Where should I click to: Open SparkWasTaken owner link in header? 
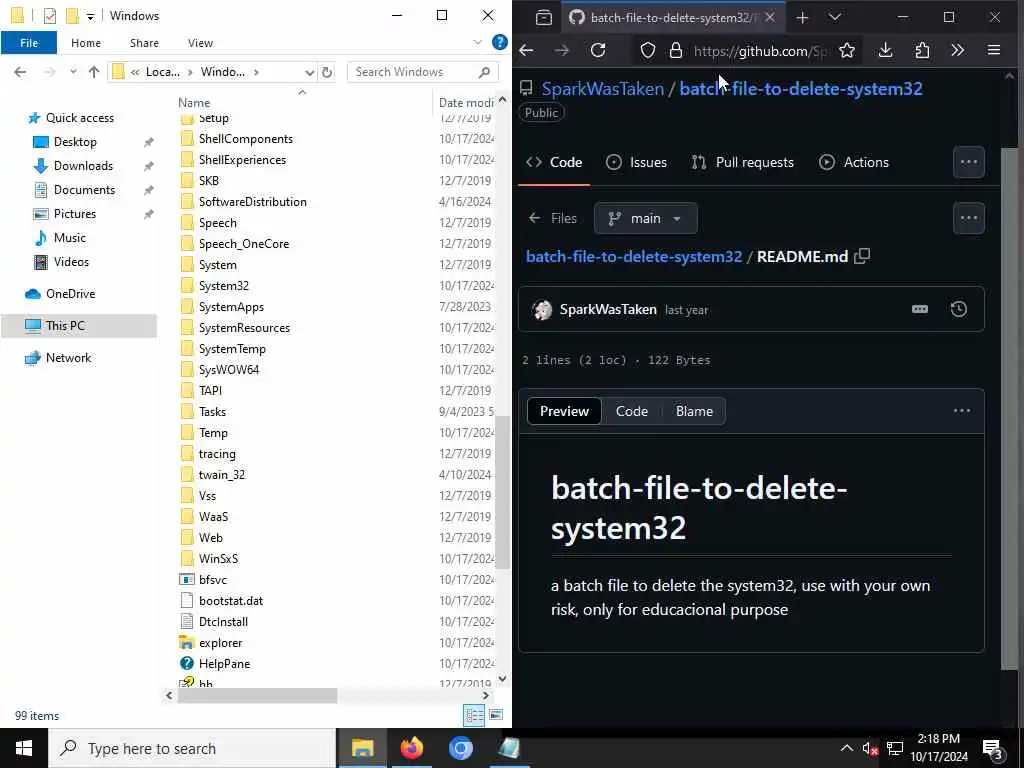(602, 89)
